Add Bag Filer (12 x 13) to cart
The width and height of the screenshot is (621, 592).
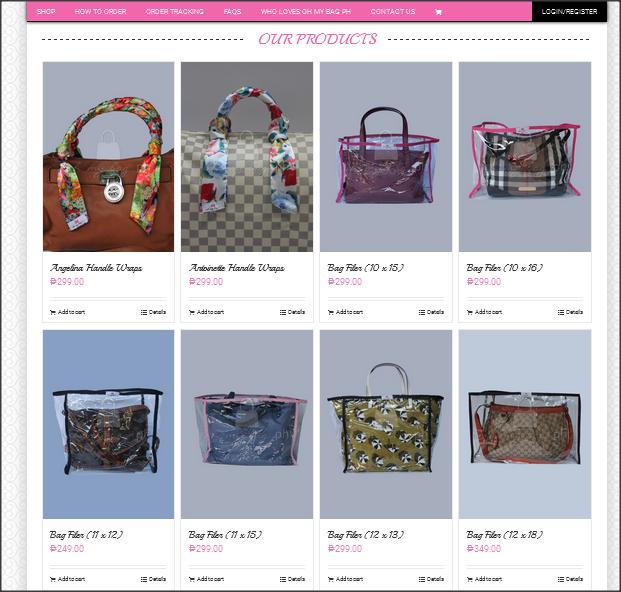click(x=345, y=579)
